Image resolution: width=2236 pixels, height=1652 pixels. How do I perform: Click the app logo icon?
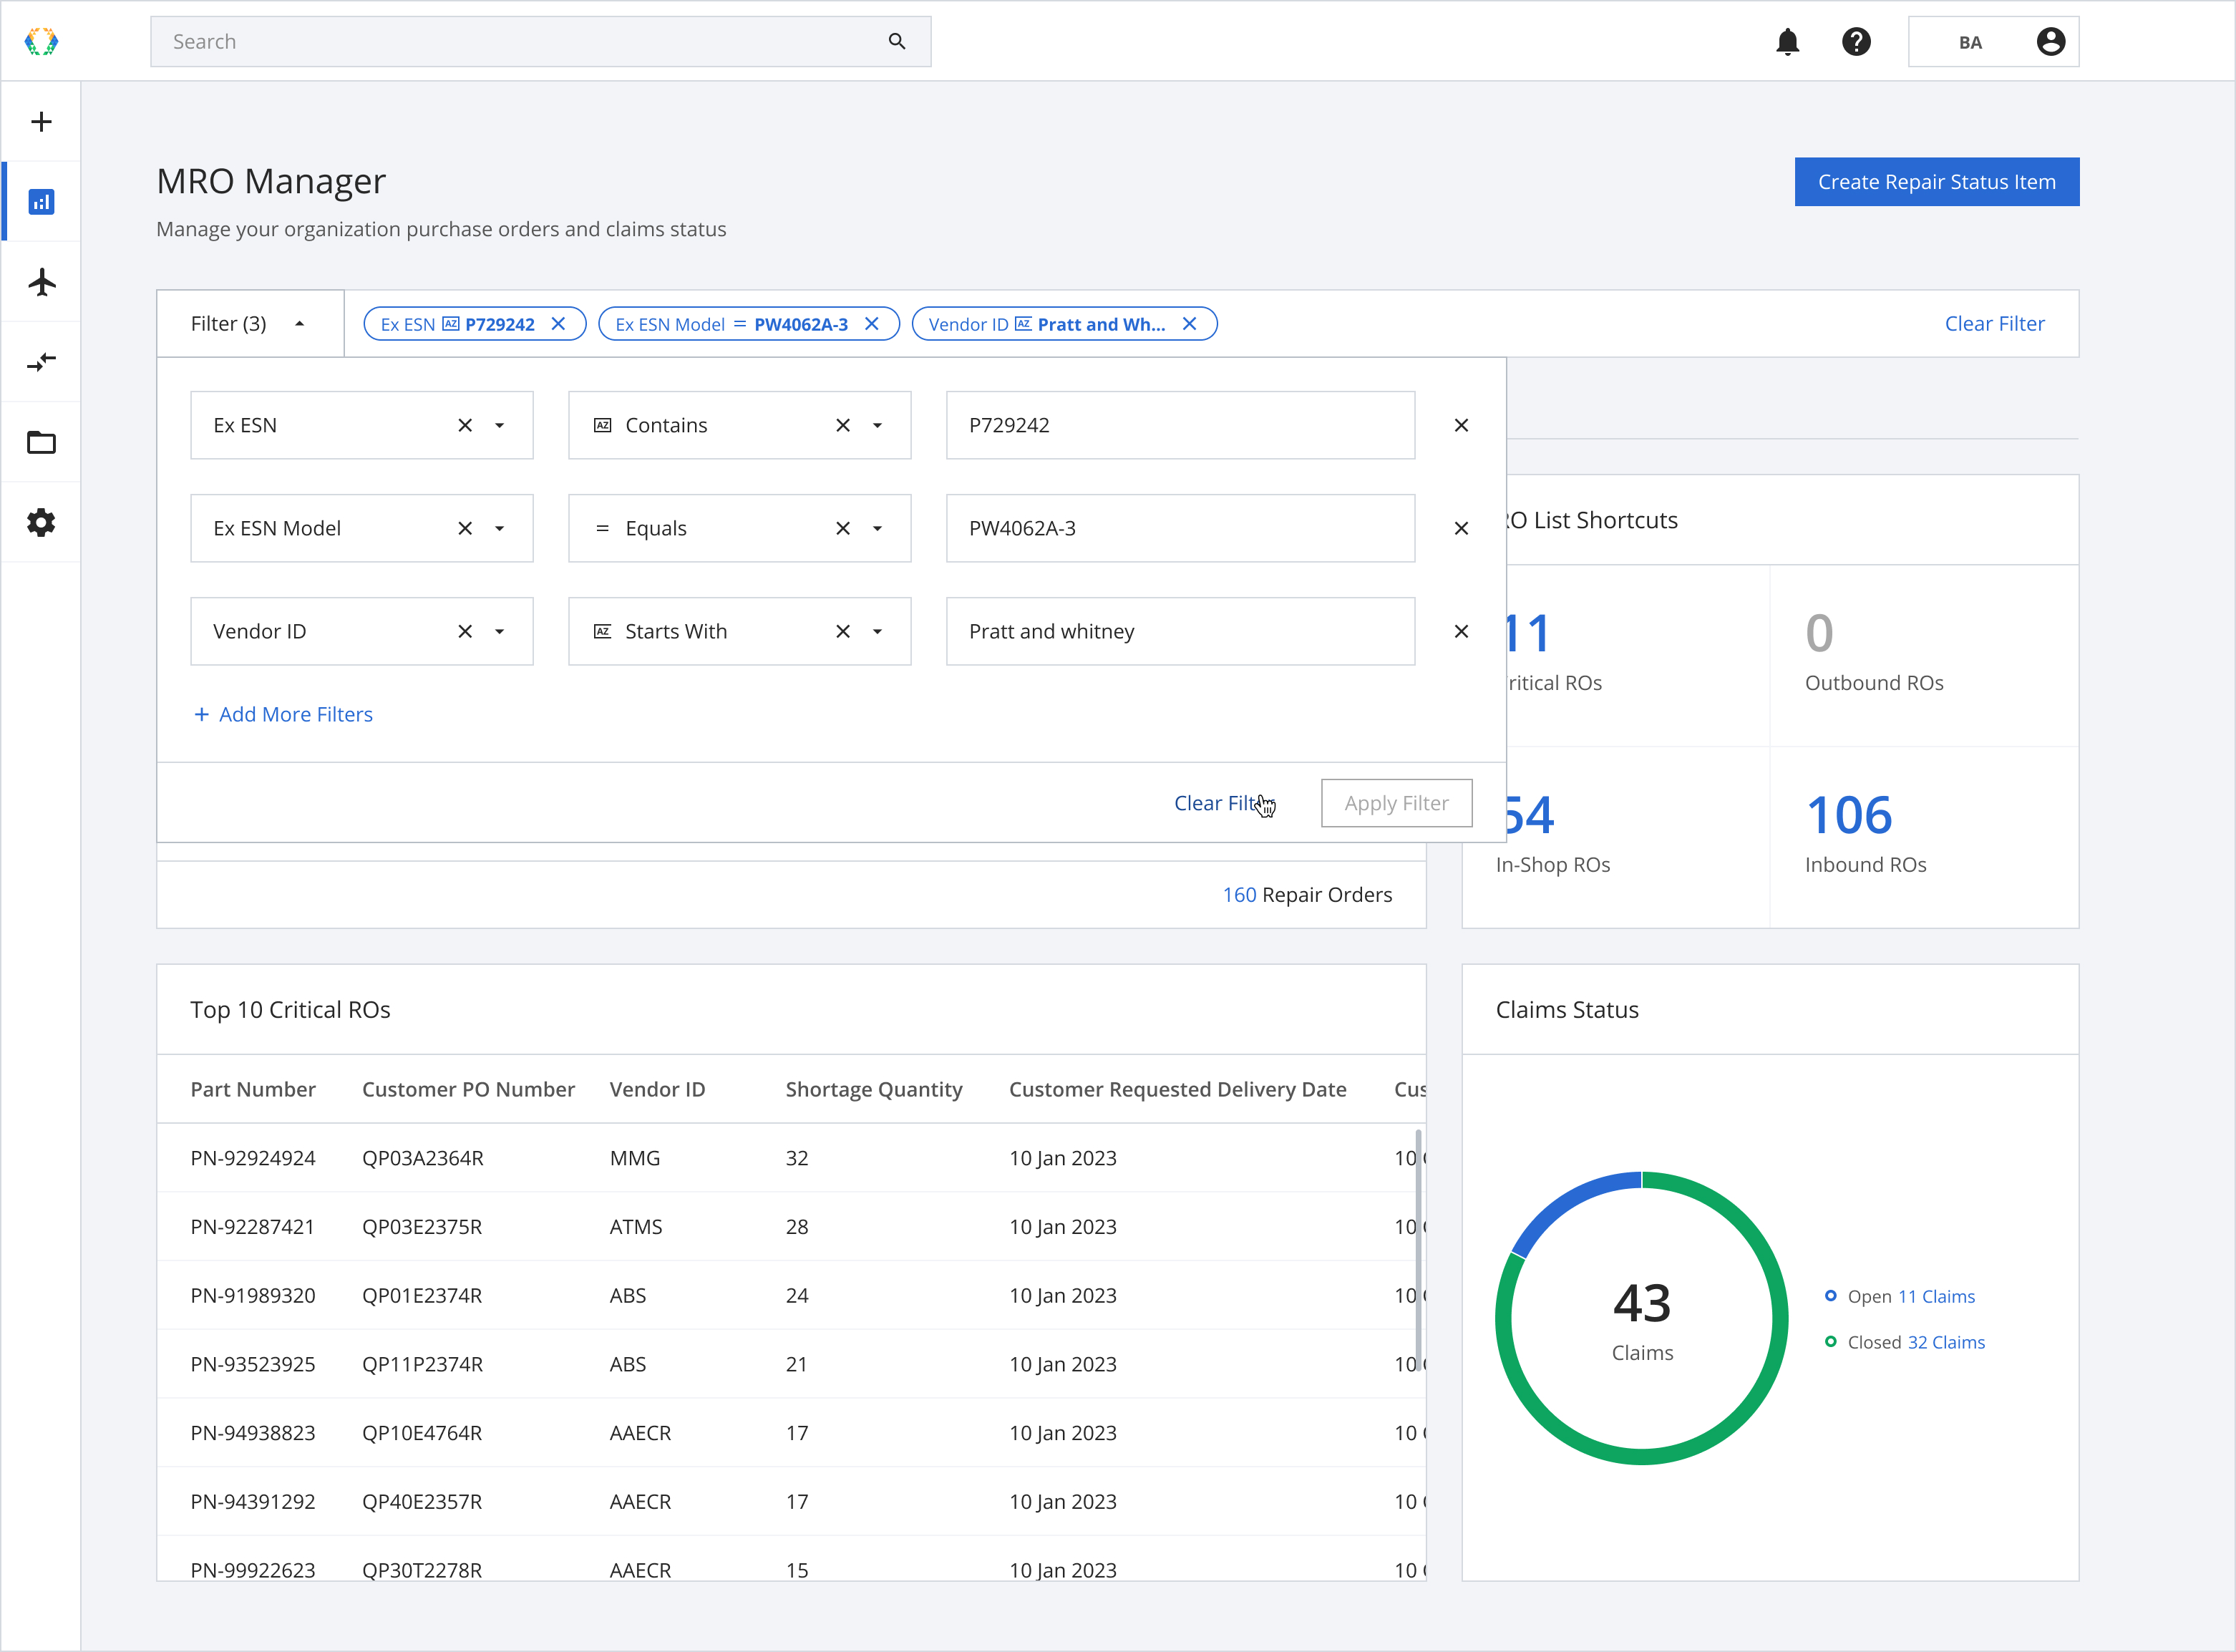point(41,42)
